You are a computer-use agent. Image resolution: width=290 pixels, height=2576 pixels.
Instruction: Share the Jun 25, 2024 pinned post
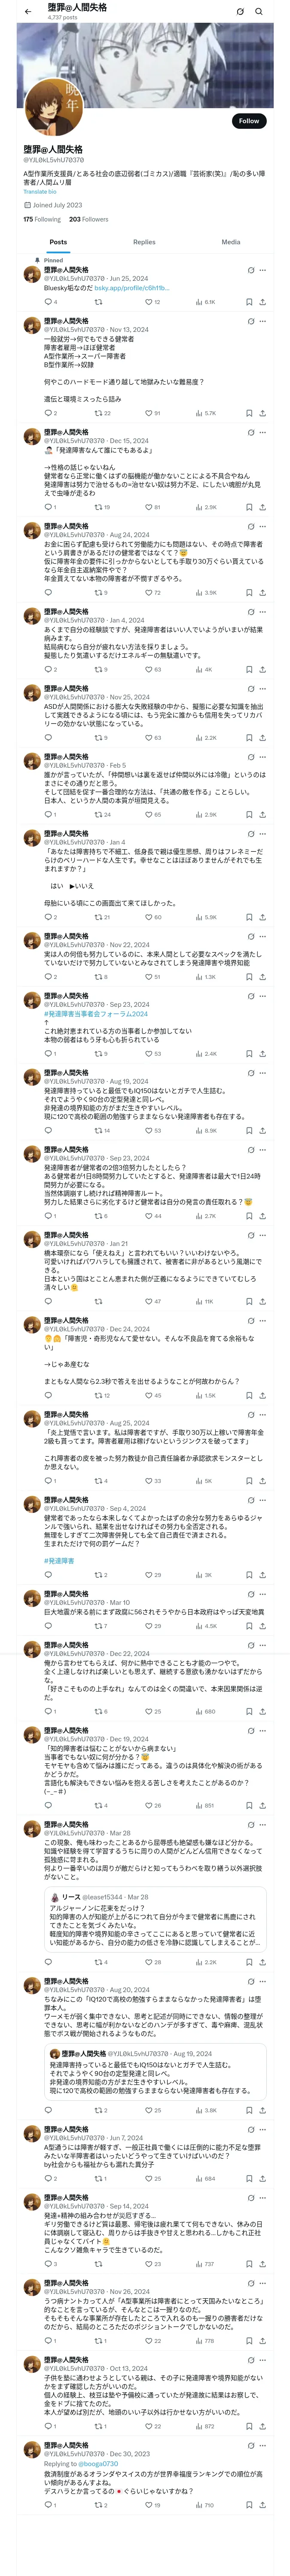point(263,301)
